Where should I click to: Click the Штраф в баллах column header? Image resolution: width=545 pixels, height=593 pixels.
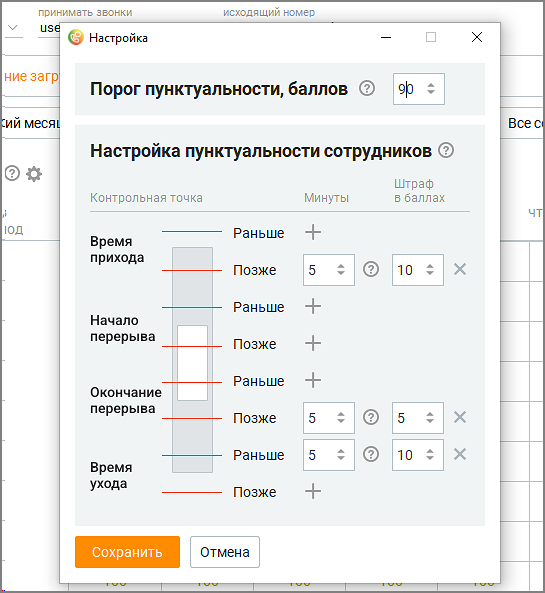click(x=419, y=191)
